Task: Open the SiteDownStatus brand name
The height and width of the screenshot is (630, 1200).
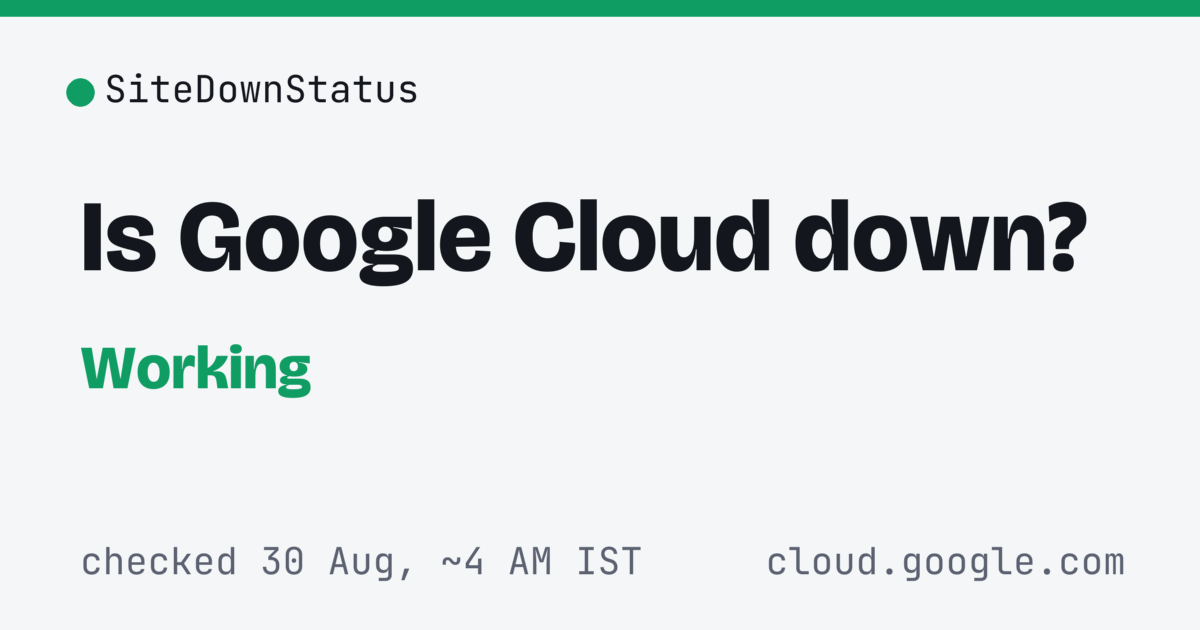Action: 262,91
